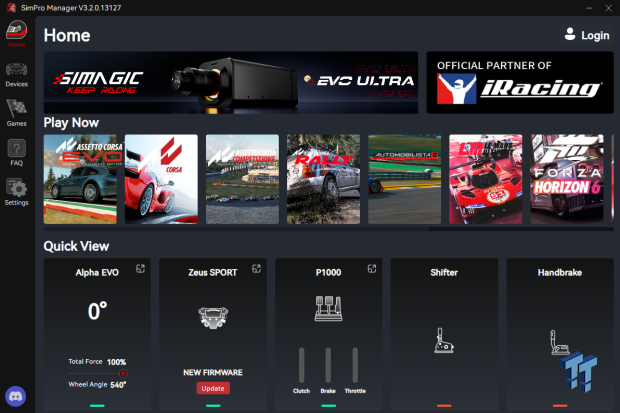Image resolution: width=620 pixels, height=413 pixels.
Task: Open the Home section in the sidebar
Action: pos(17,34)
